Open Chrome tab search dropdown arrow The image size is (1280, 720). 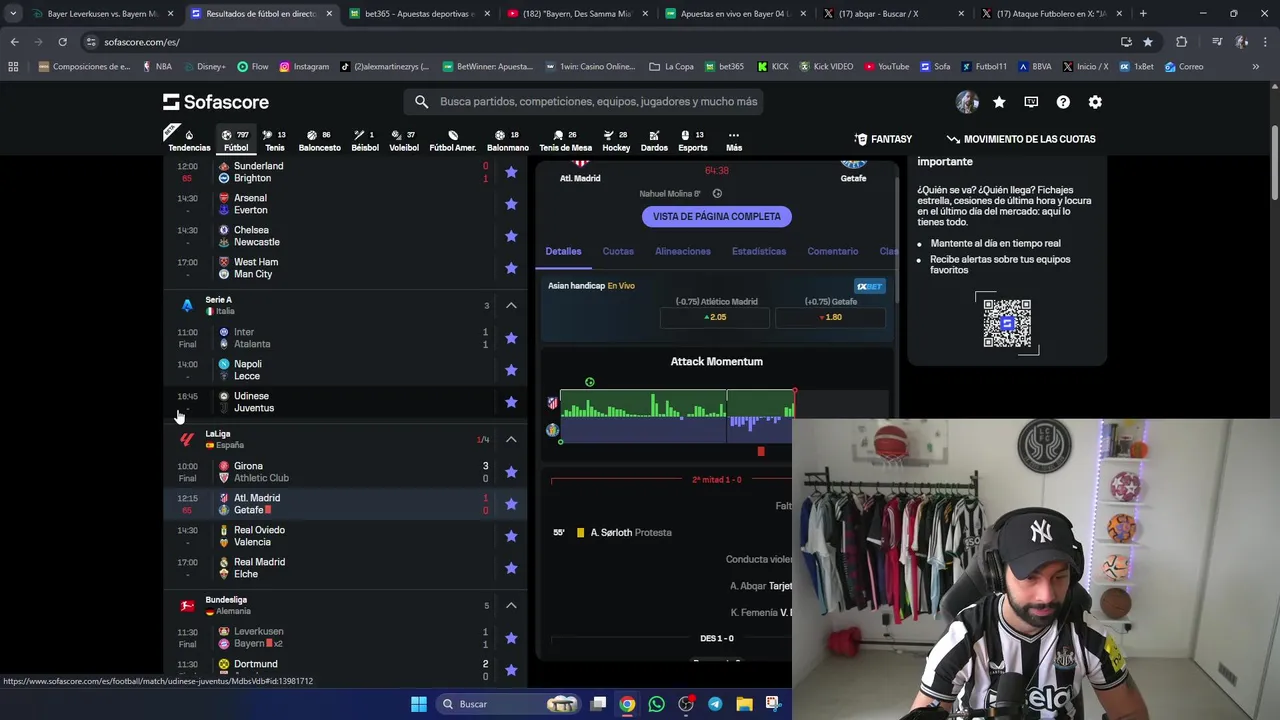click(12, 14)
